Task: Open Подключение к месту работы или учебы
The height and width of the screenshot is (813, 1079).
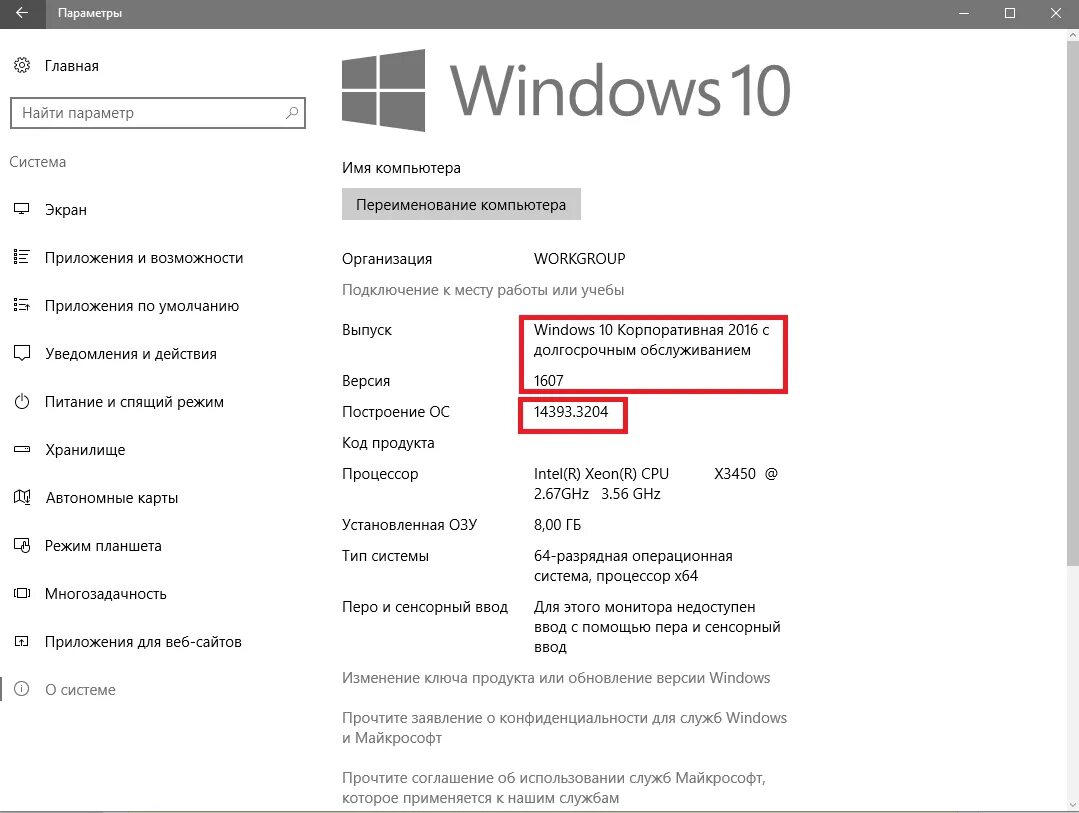Action: pos(483,290)
